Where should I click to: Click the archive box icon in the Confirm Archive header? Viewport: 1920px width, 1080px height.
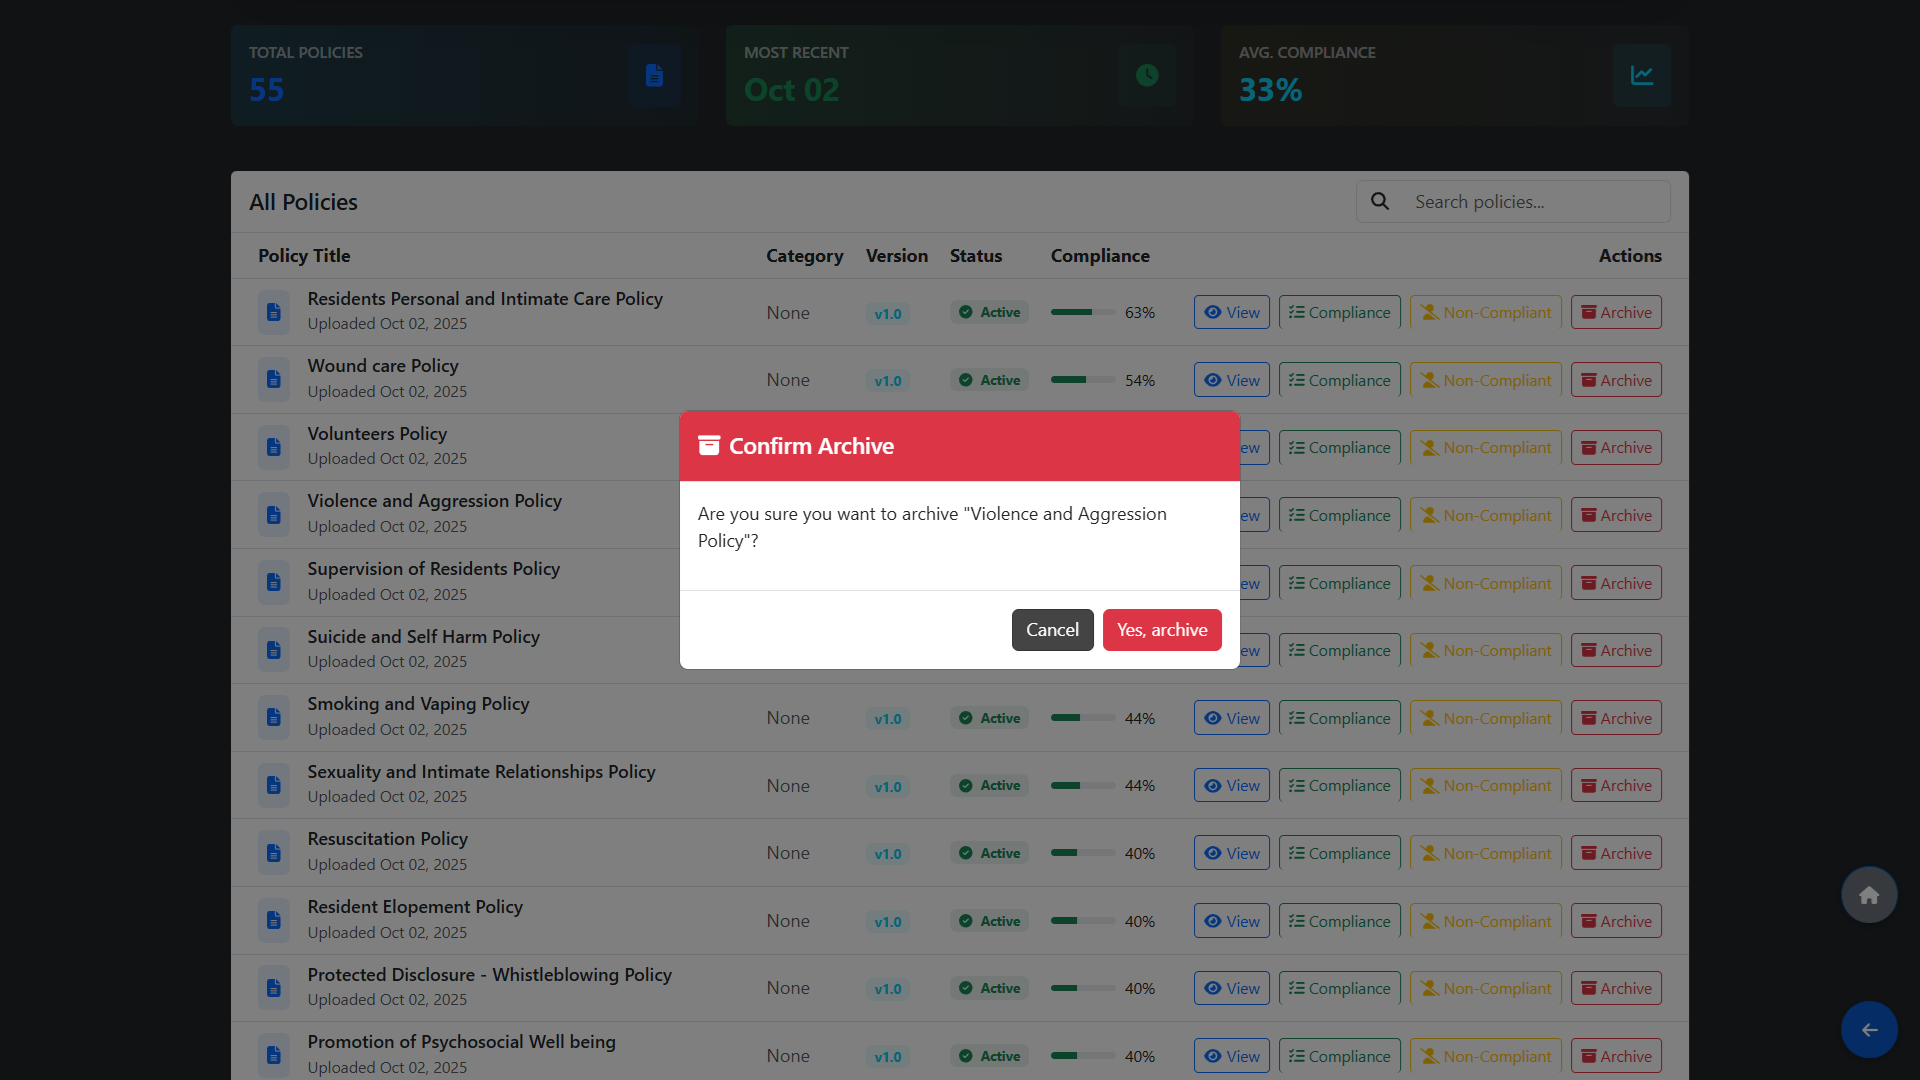point(709,445)
